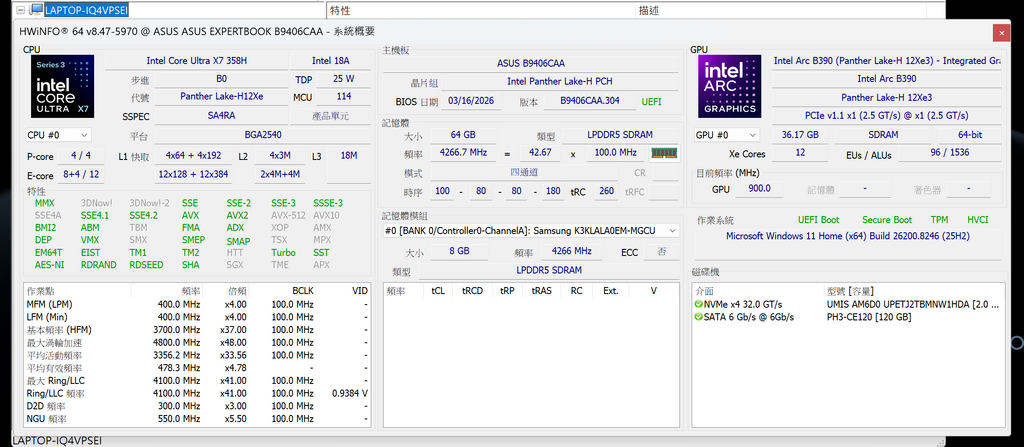Screen dimensions: 1024x447
Task: Collapse the LAPTOP-IQ4VPSEI tree node
Action: (x=20, y=10)
